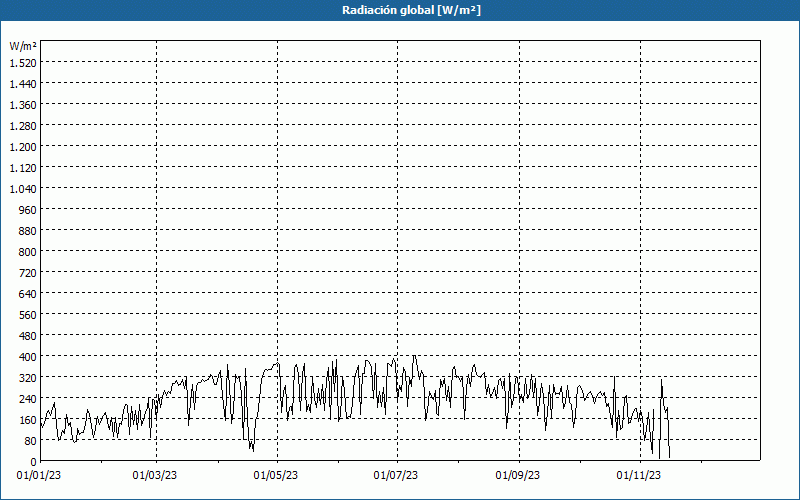Click the 01/09/23 date label
This screenshot has width=800, height=500.
[x=518, y=475]
